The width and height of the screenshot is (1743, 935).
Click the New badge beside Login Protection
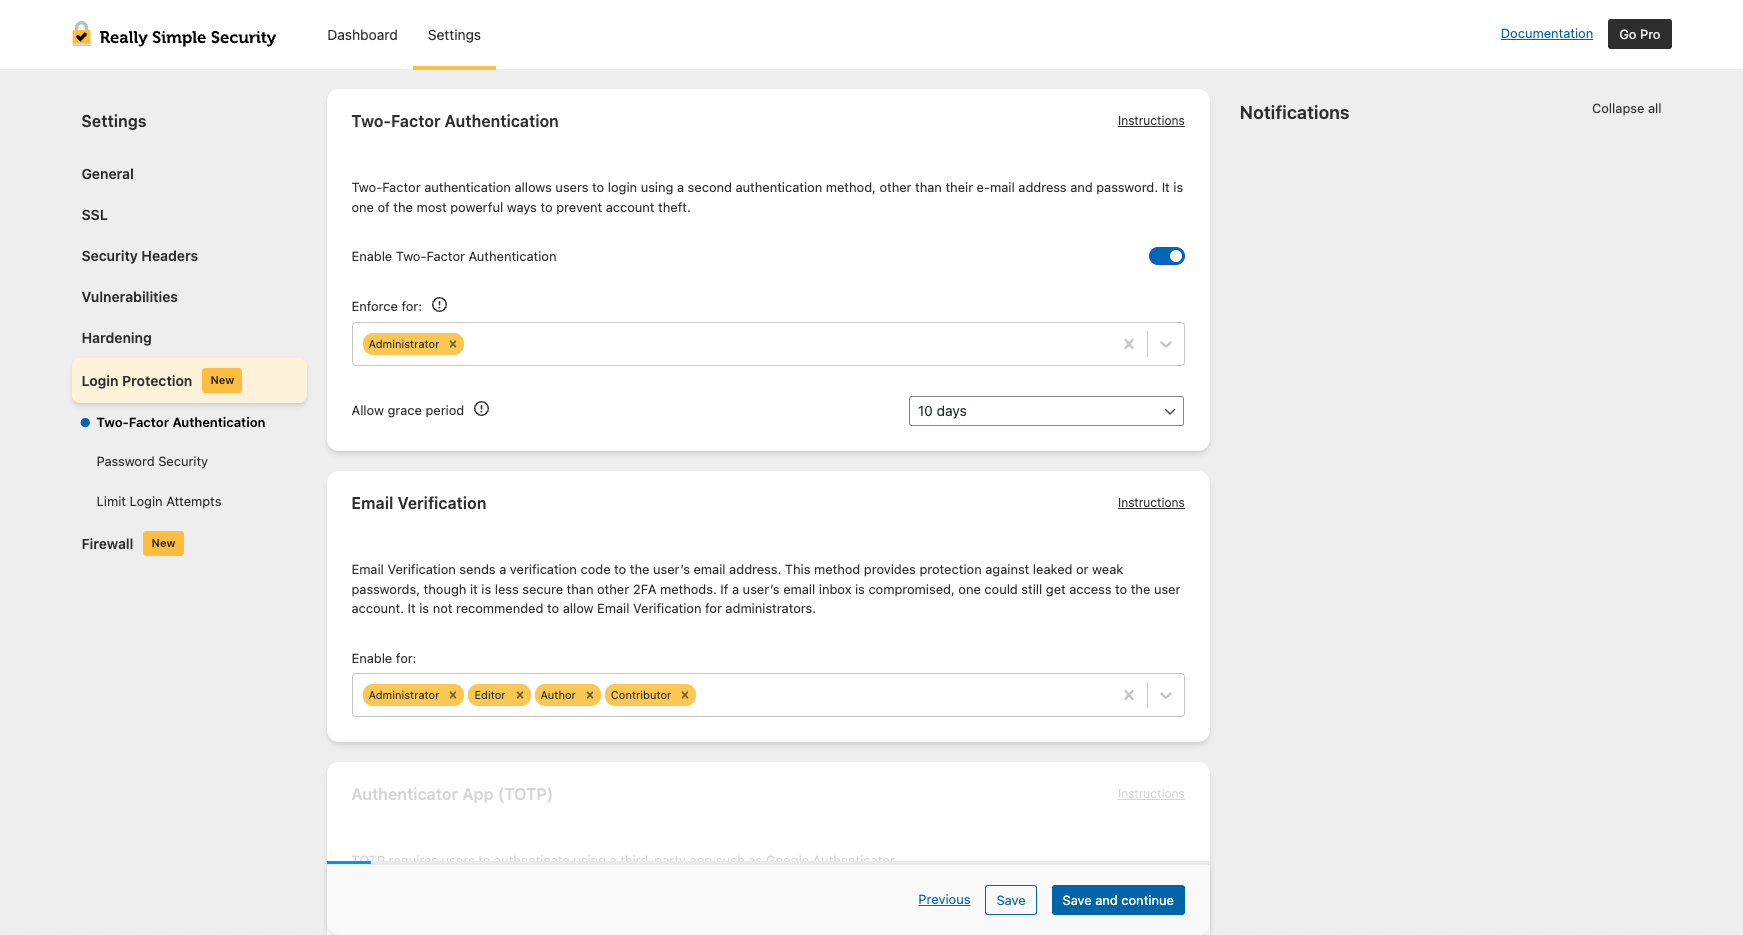click(x=222, y=380)
